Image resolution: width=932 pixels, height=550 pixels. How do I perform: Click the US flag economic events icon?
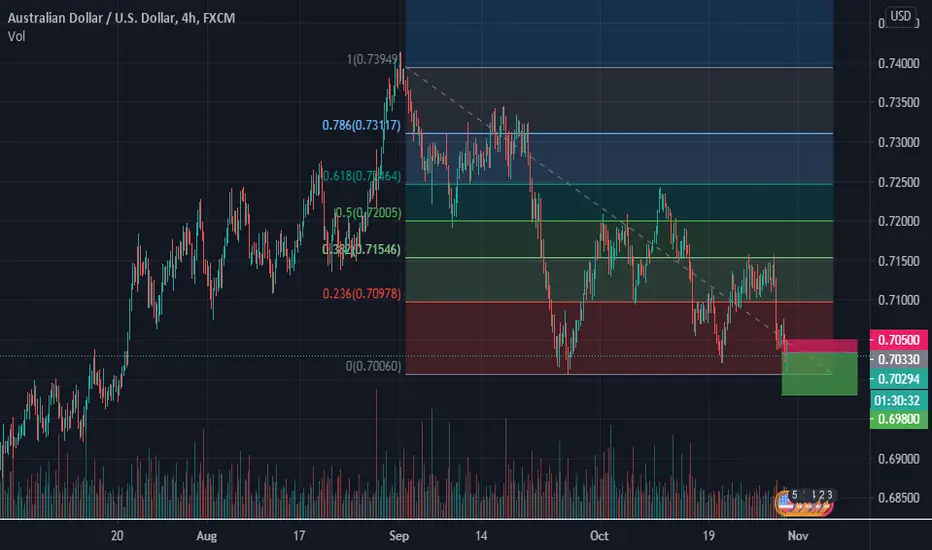coord(786,502)
